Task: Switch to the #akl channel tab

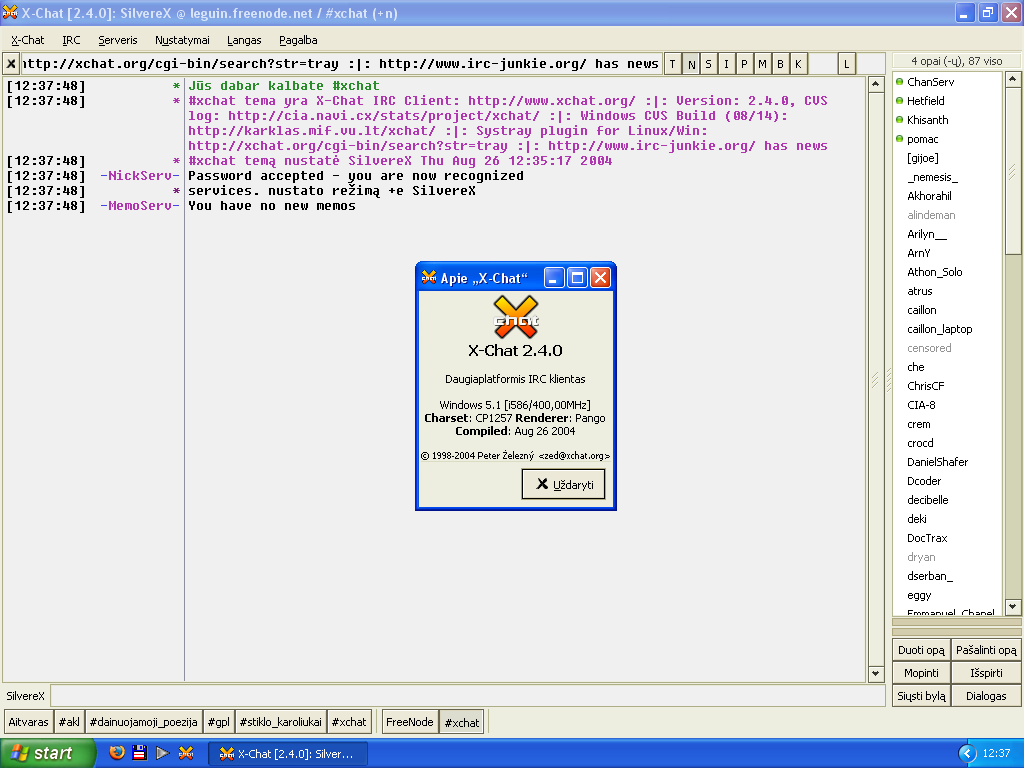Action: (69, 722)
